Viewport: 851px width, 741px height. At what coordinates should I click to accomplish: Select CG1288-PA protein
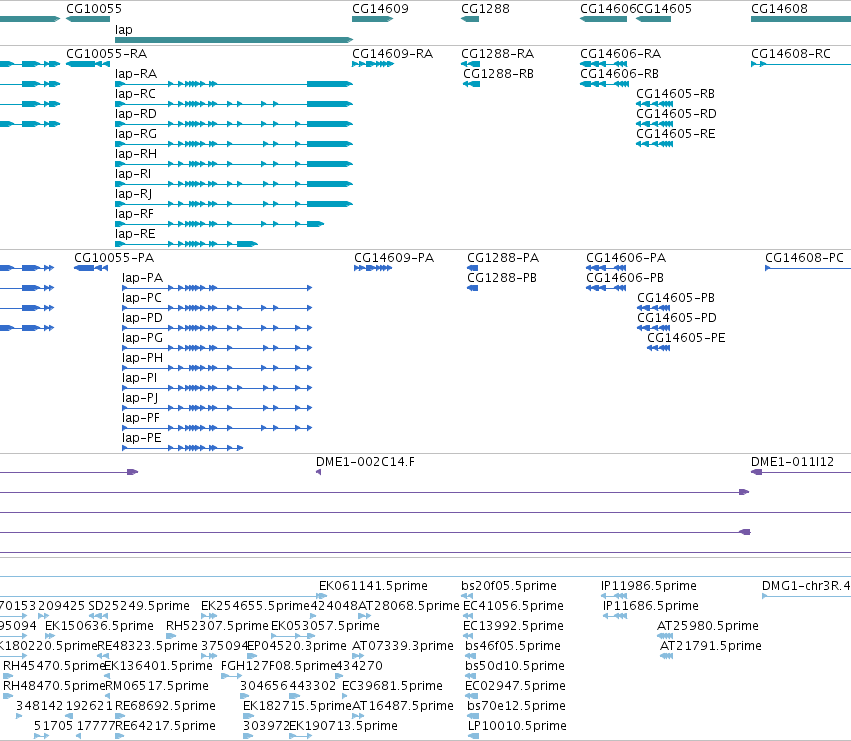pyautogui.click(x=473, y=268)
